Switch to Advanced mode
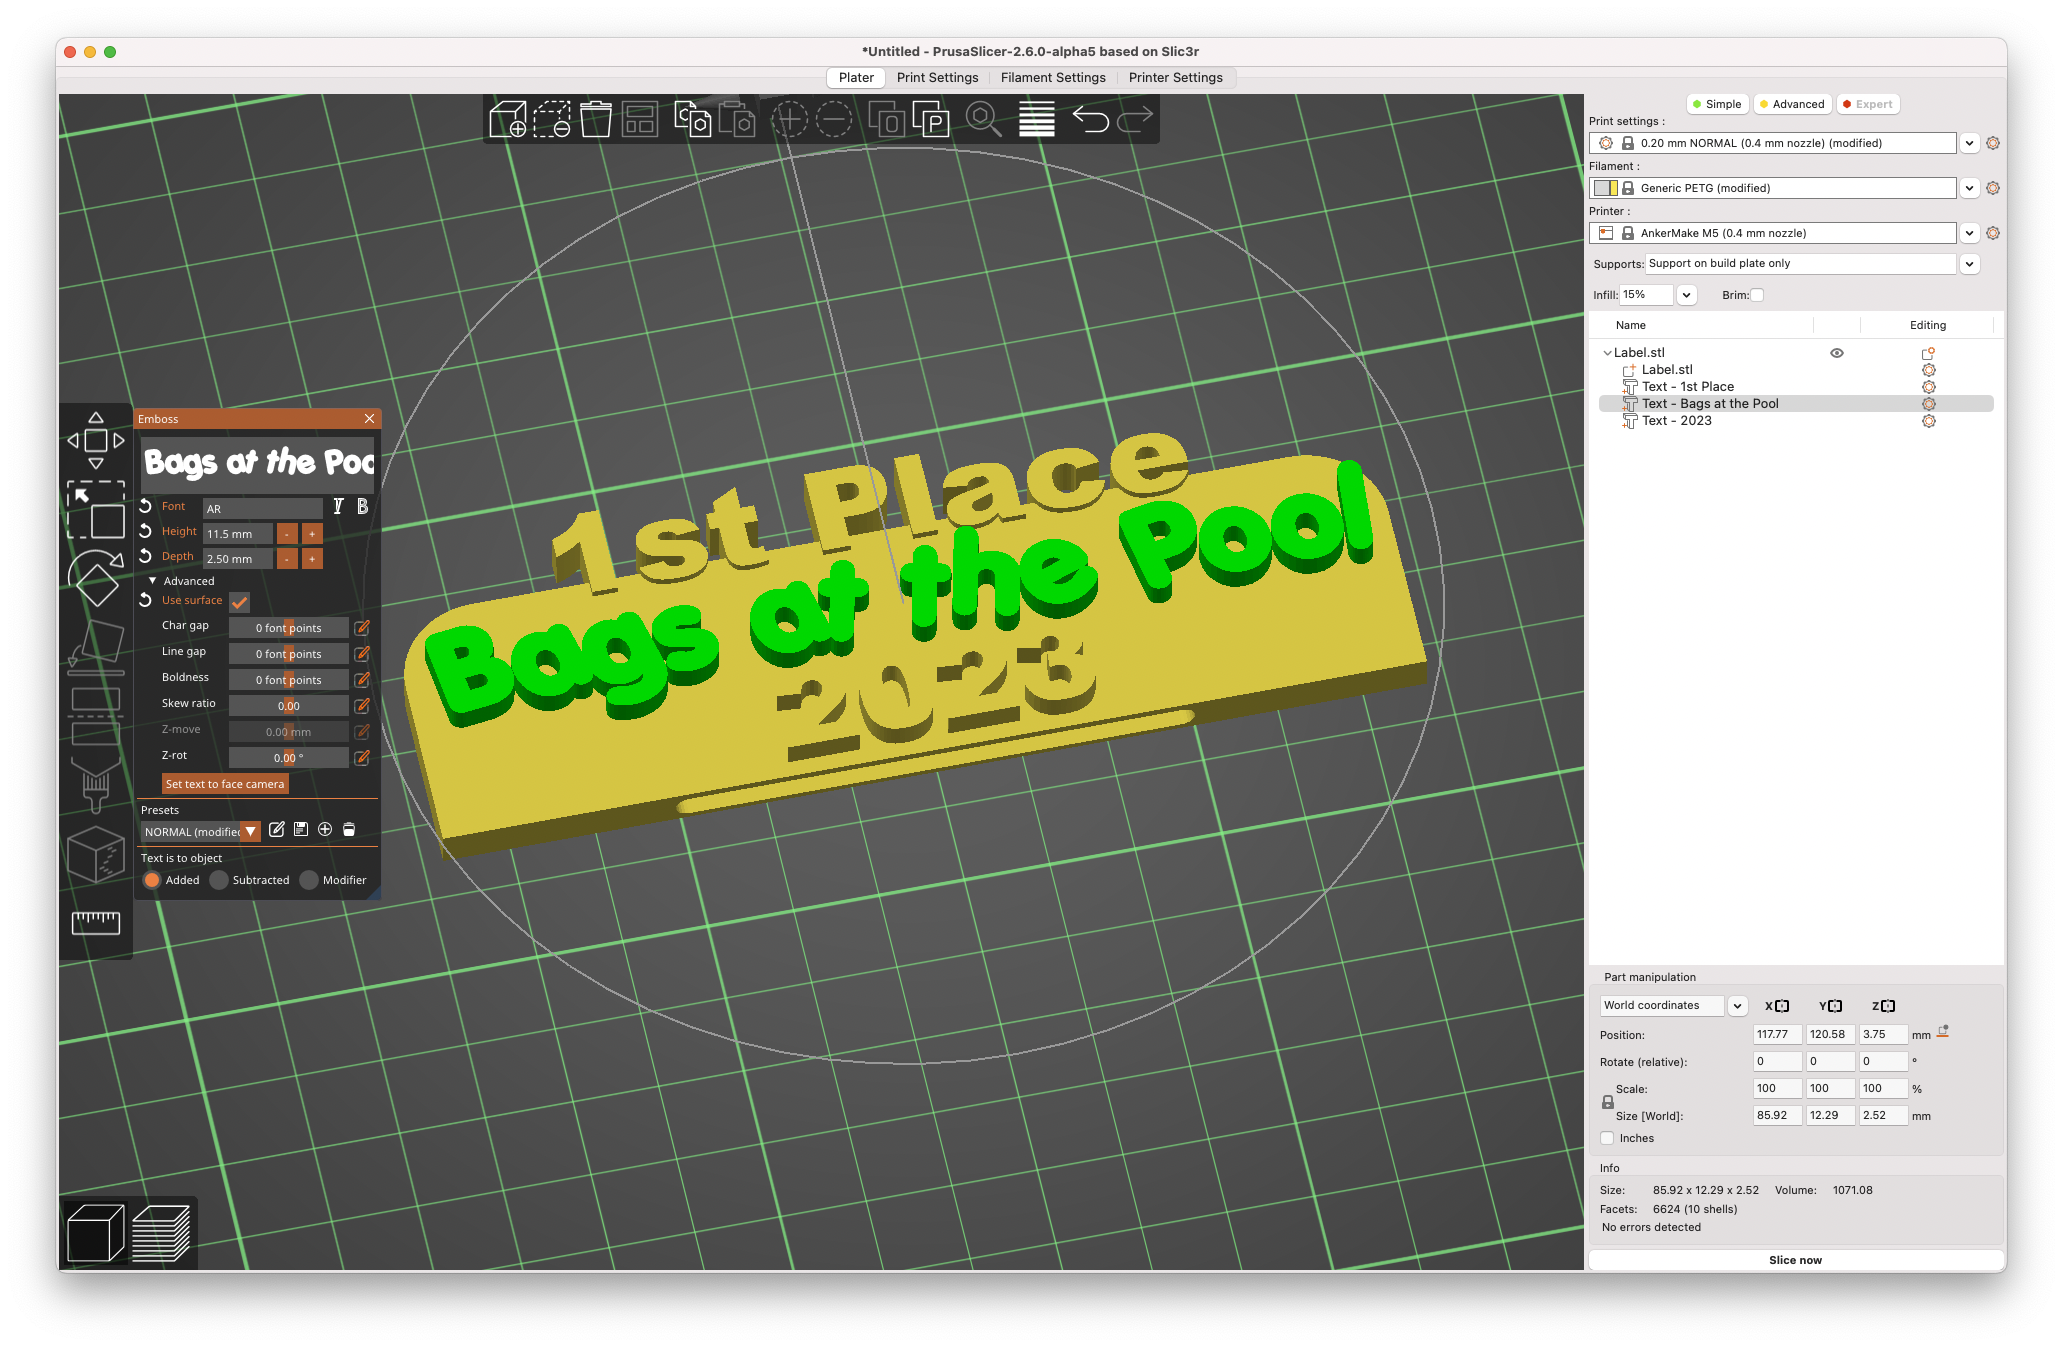 (x=1792, y=104)
